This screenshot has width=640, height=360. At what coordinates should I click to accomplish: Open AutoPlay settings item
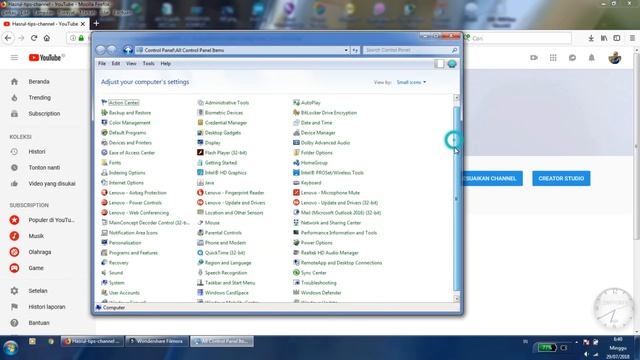pos(307,103)
